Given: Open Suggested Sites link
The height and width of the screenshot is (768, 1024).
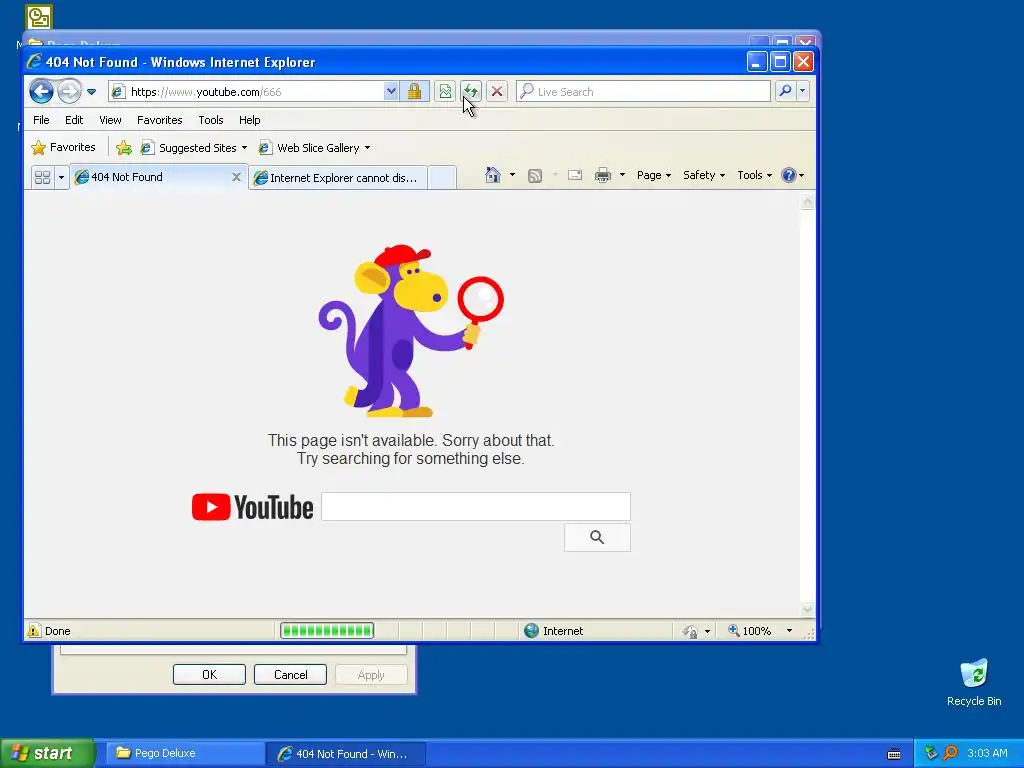Looking at the screenshot, I should pos(194,148).
